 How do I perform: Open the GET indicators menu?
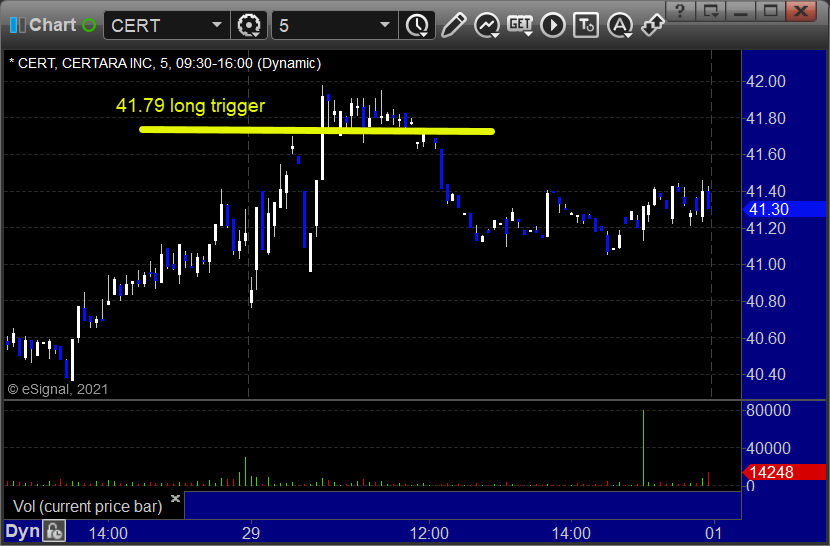520,25
